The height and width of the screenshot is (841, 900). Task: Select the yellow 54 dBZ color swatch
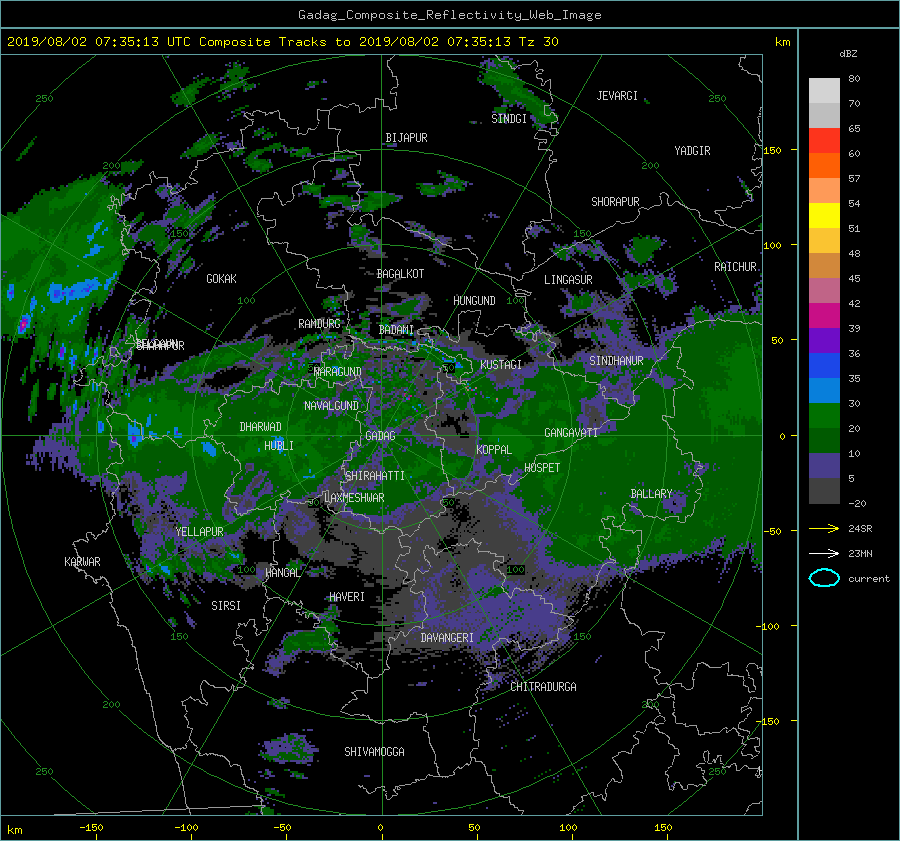824,215
